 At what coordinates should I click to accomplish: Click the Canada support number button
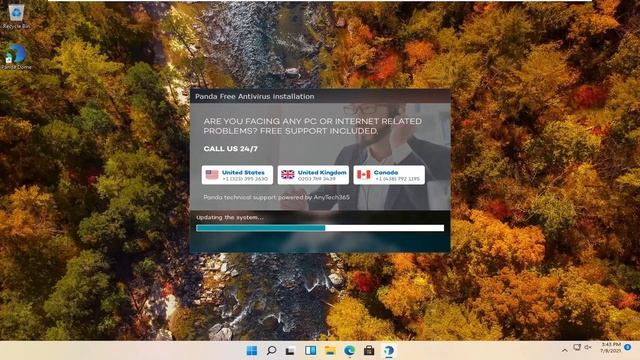pos(389,175)
